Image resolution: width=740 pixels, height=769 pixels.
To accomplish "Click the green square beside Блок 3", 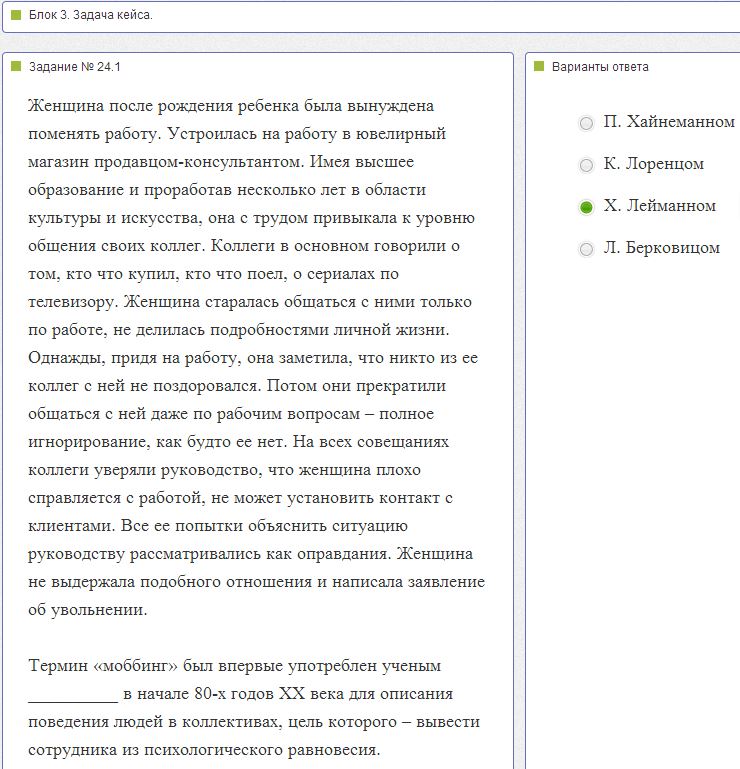I will point(16,15).
